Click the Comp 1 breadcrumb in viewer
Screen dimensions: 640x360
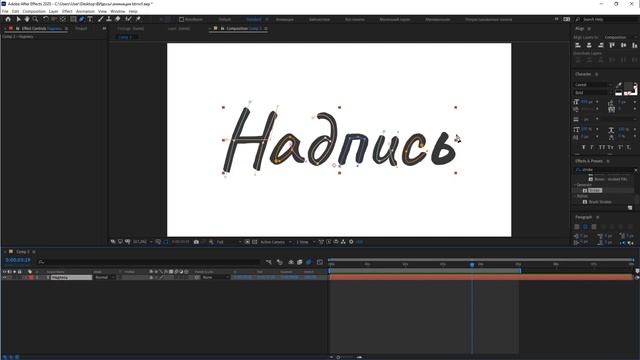[123, 37]
